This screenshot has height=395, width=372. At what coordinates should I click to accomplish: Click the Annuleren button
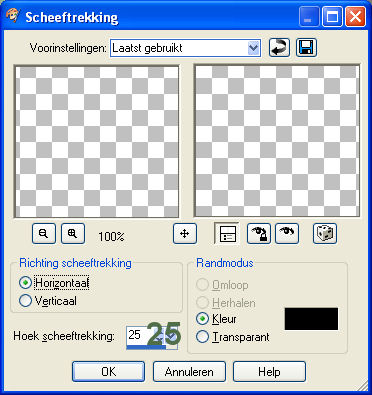pyautogui.click(x=189, y=371)
